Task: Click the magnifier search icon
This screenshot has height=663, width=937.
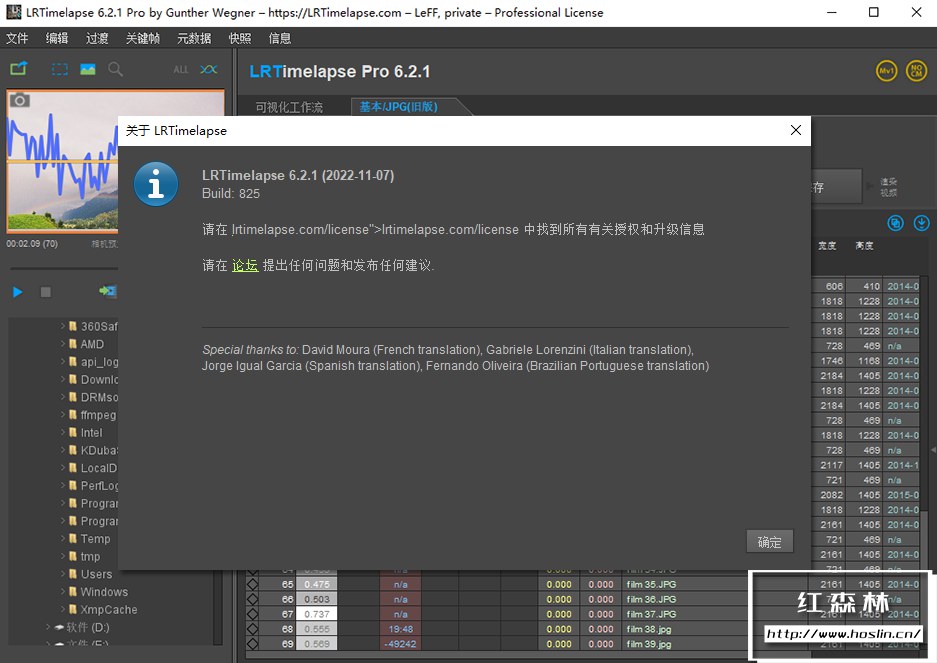Action: (x=115, y=69)
